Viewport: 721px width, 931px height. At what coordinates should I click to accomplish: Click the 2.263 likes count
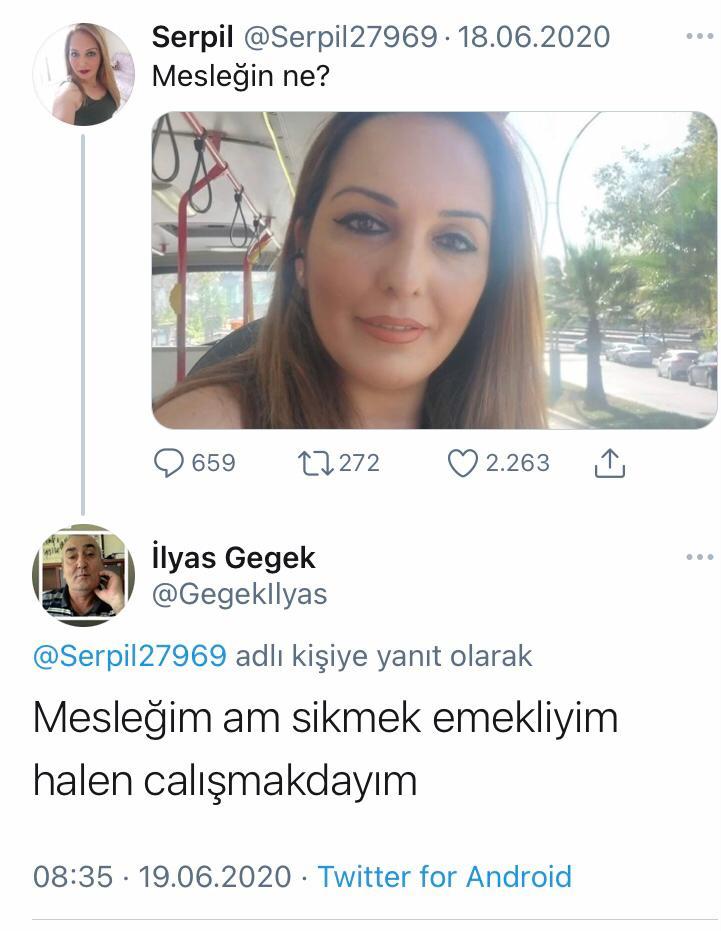pos(517,463)
